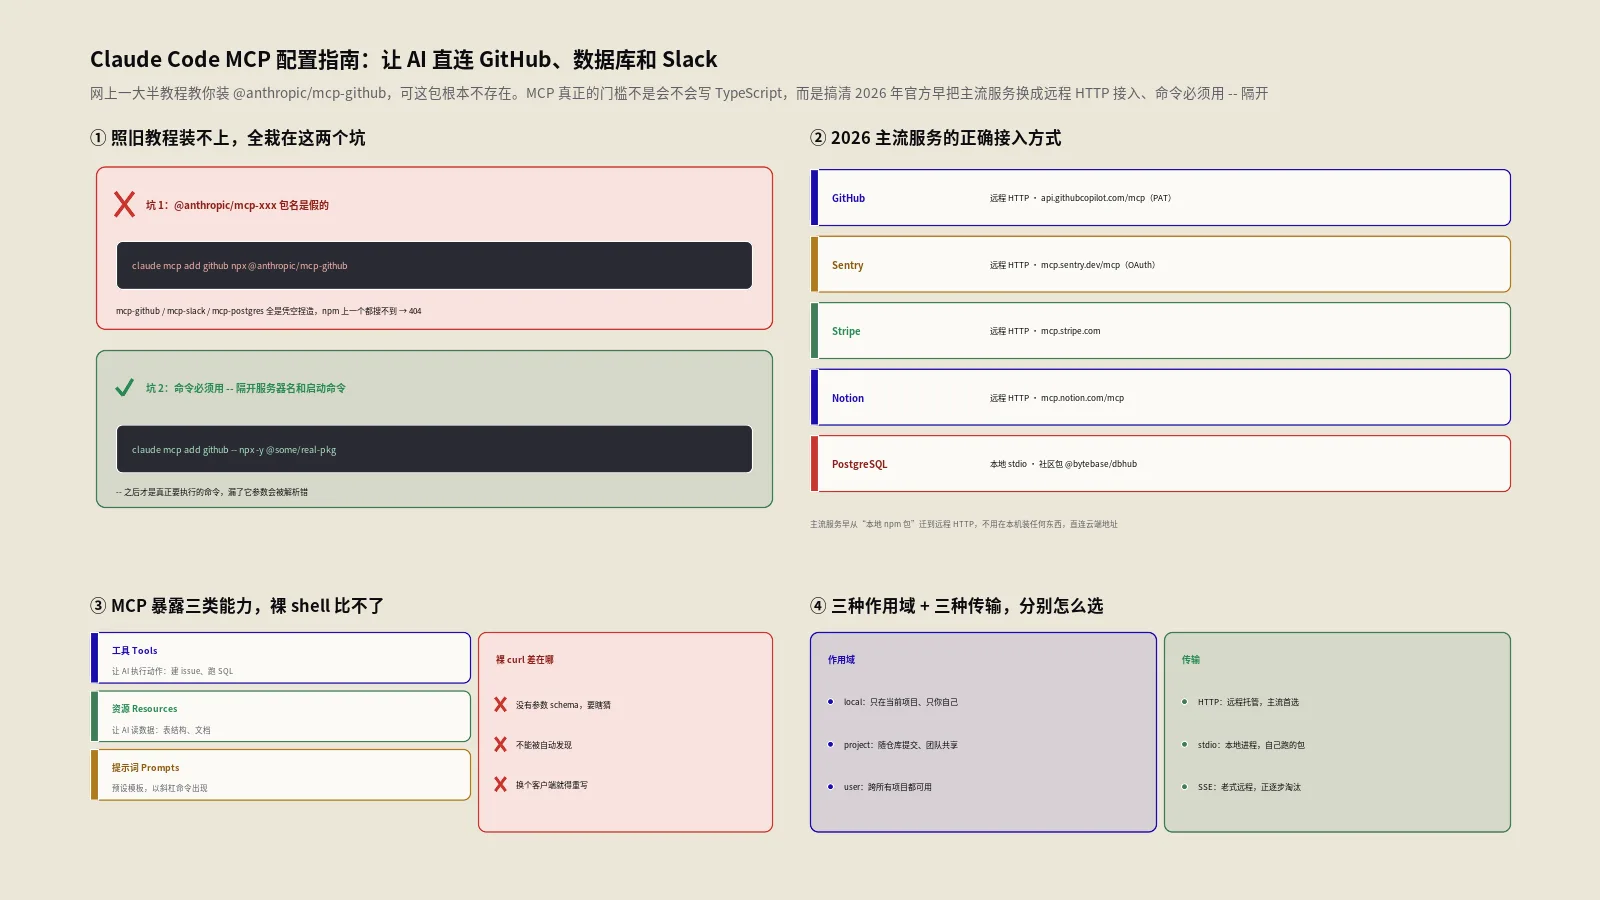Click the 作用域 card heading

(x=842, y=660)
